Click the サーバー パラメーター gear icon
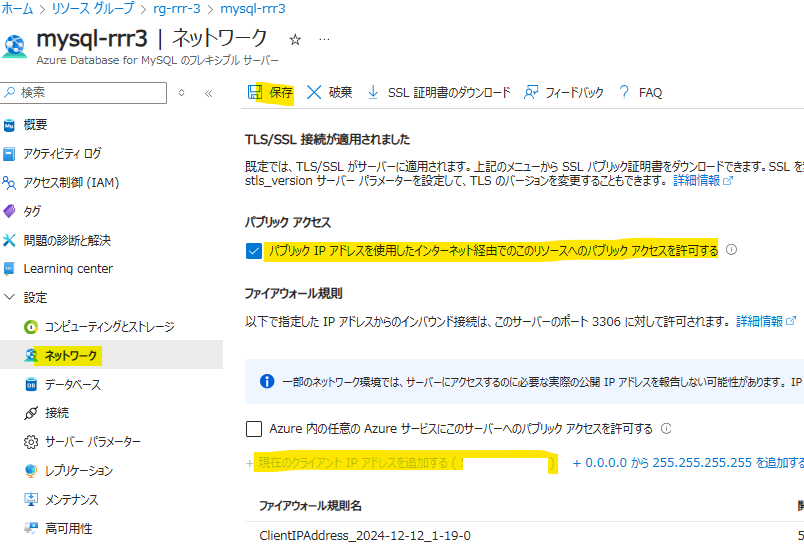 (31, 442)
